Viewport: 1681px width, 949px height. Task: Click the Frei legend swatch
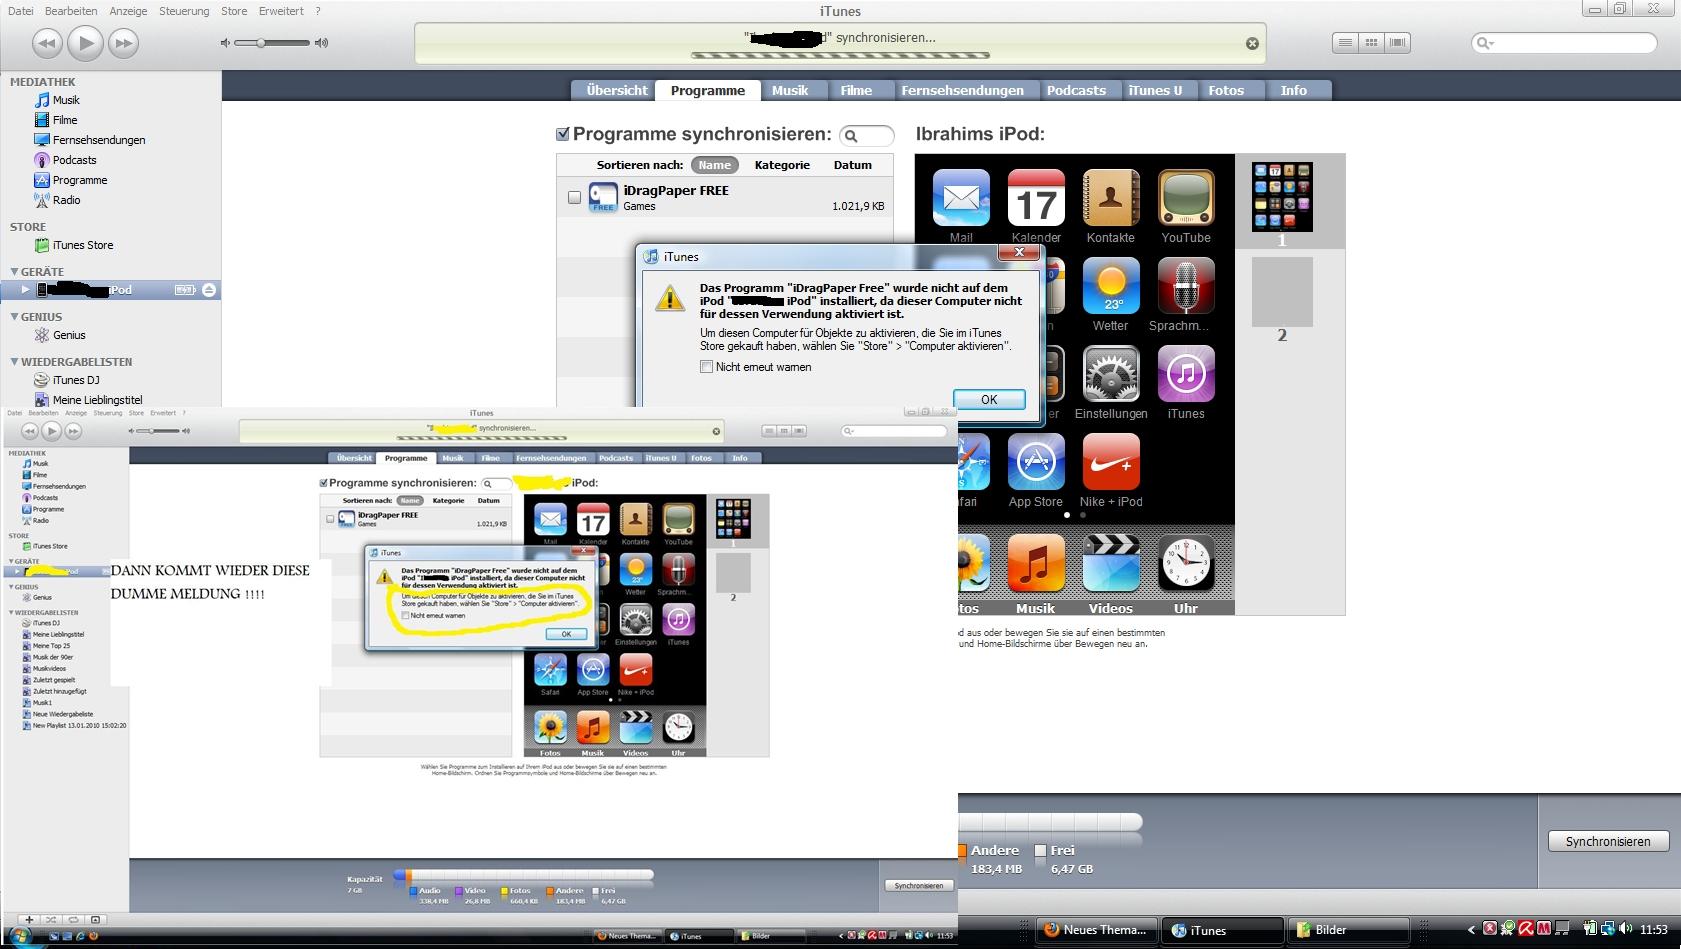pyautogui.click(x=1040, y=851)
